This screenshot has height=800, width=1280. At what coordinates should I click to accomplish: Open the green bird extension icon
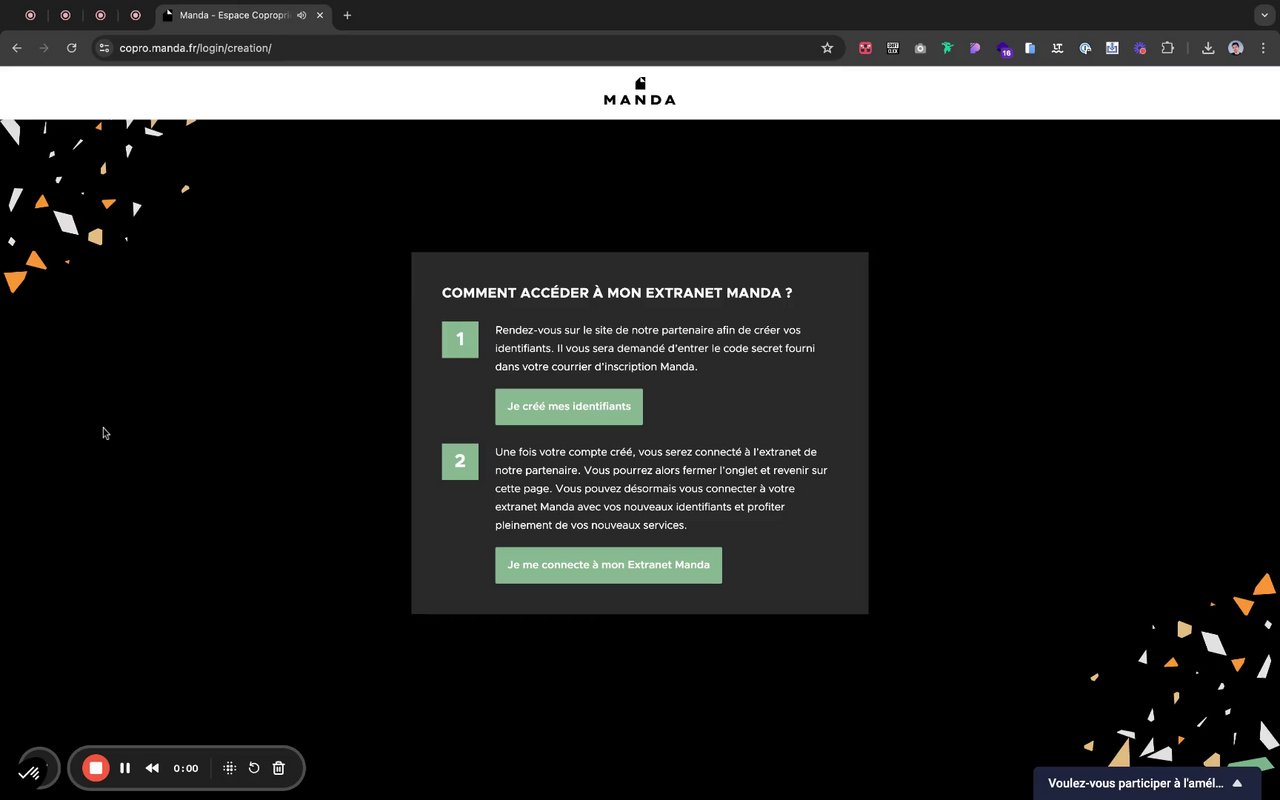947,48
